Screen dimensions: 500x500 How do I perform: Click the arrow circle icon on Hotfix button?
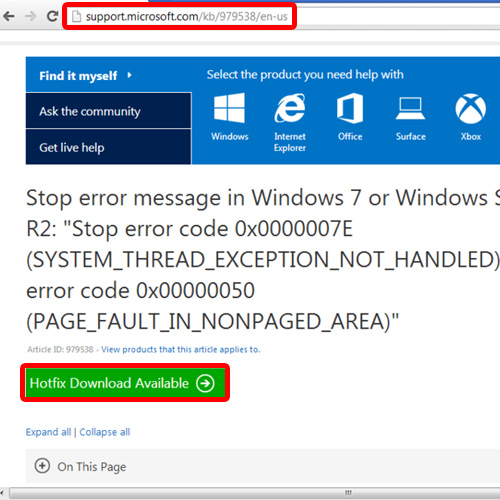(x=205, y=383)
